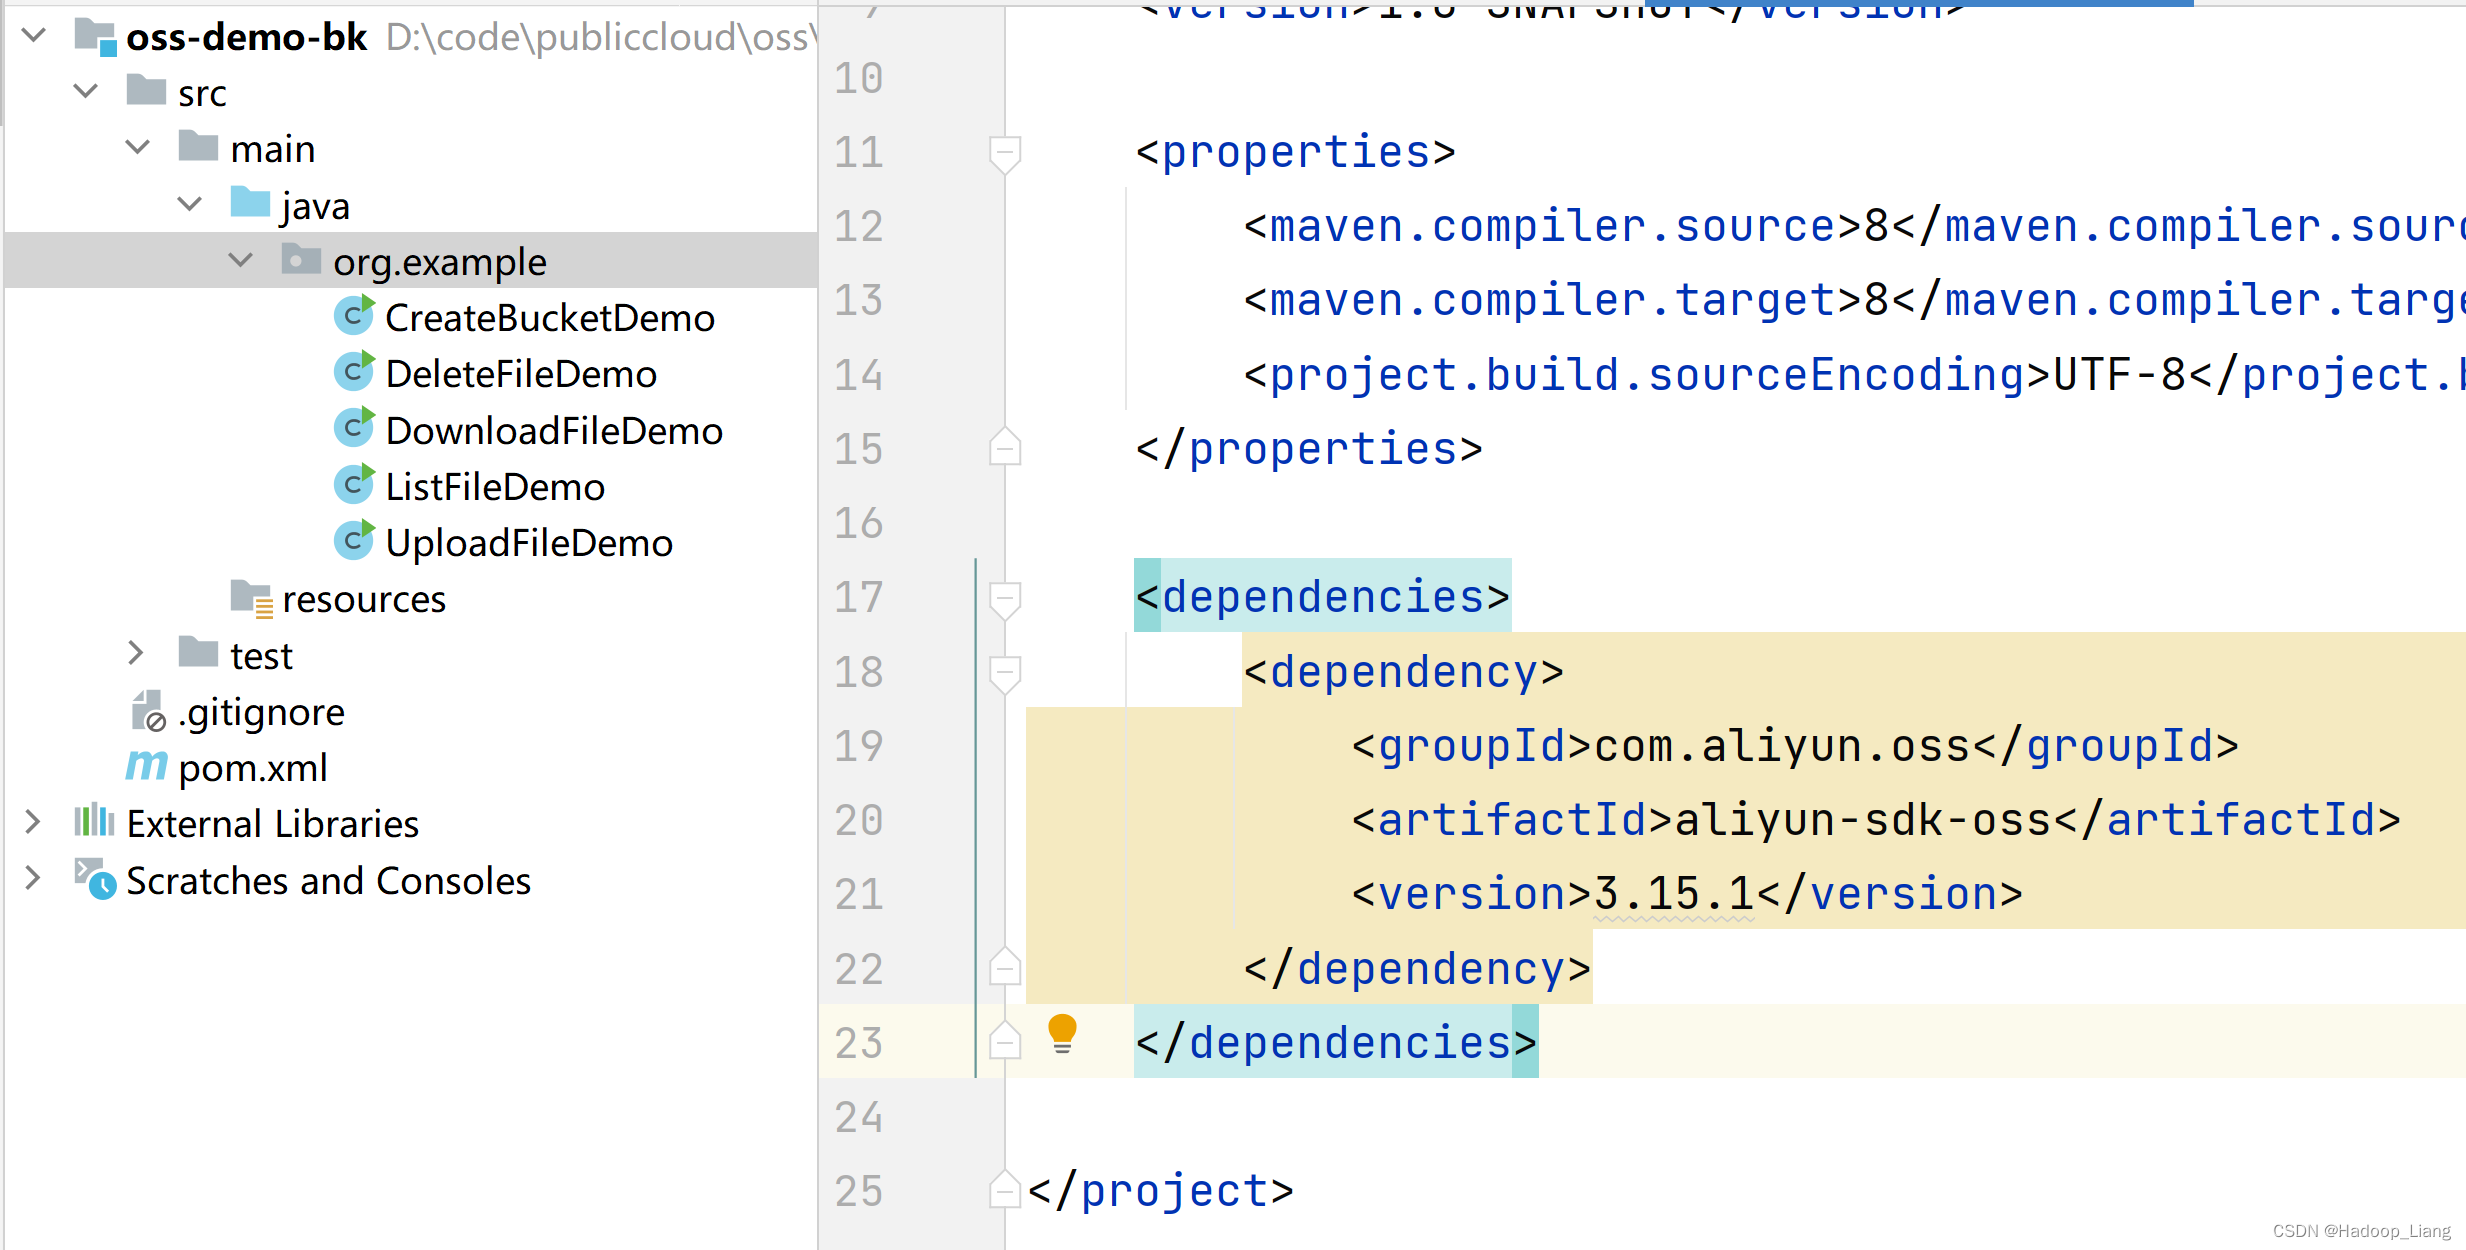Select the resources folder
Screen dimensions: 2466x1250
tap(364, 599)
